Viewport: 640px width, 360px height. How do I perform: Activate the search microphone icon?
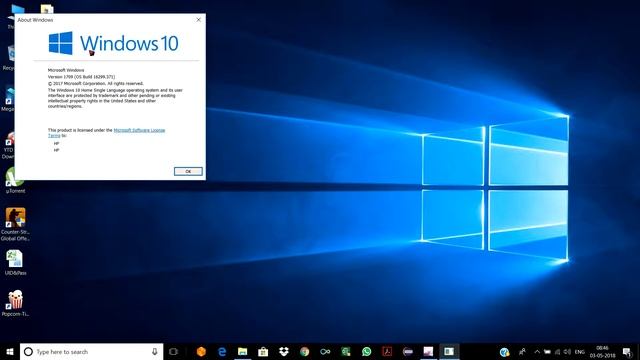pos(155,351)
